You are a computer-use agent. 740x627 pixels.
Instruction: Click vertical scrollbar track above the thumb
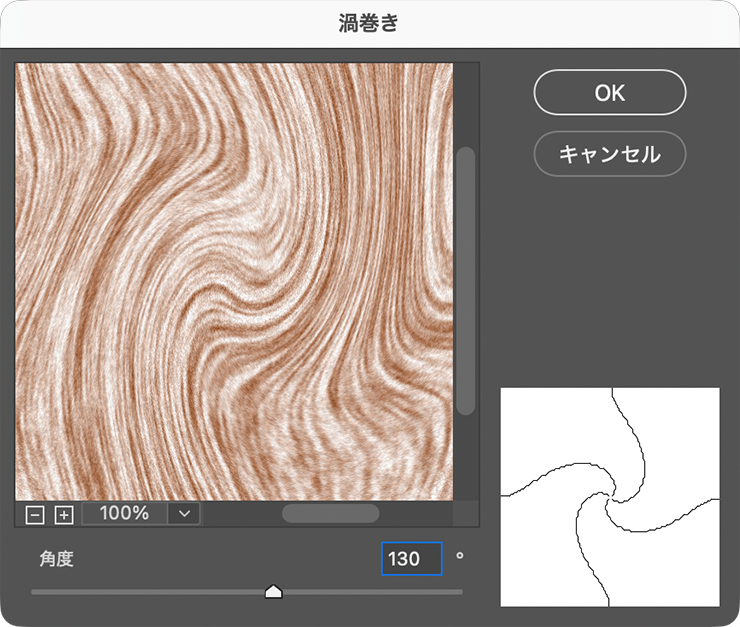466,105
